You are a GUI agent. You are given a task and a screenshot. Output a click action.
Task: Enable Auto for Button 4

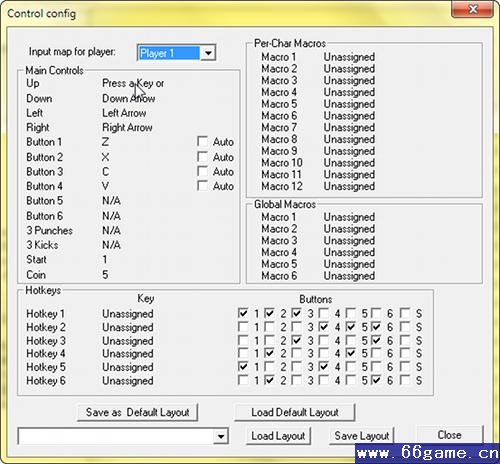202,185
